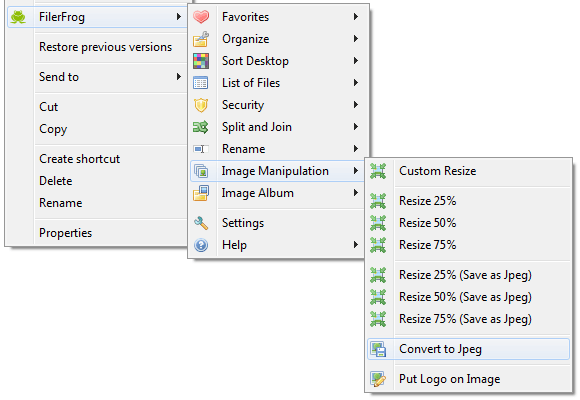This screenshot has height=400, width=580.
Task: Choose Rename in the main context menu
Action: (x=97, y=203)
